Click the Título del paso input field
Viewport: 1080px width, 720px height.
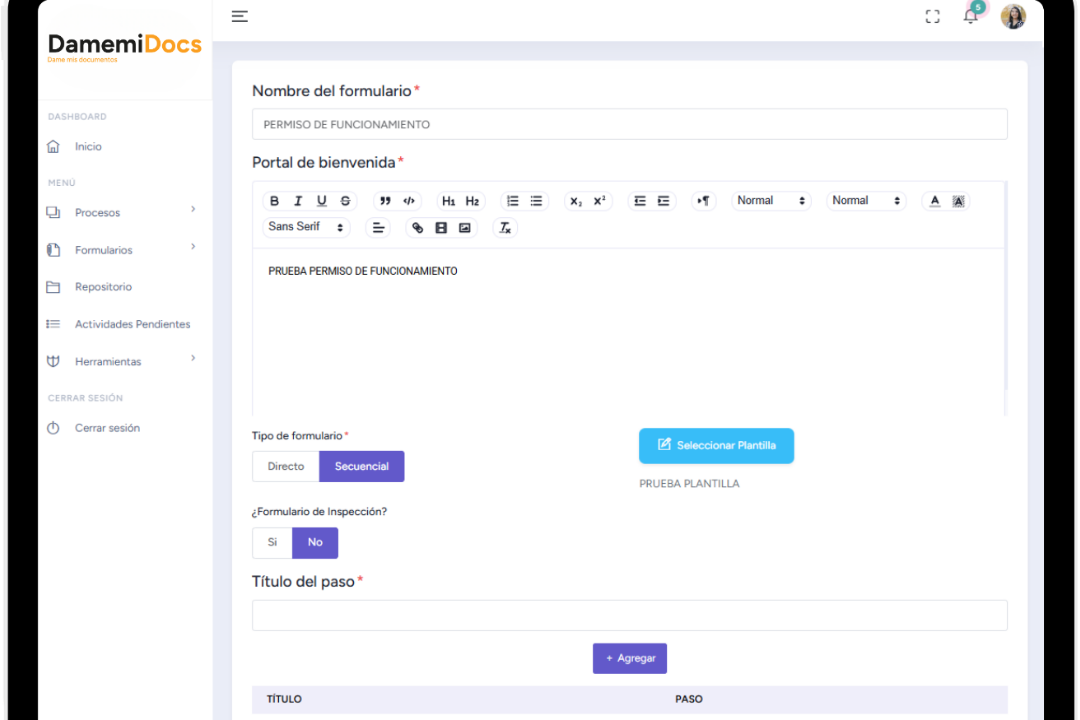[629, 616]
